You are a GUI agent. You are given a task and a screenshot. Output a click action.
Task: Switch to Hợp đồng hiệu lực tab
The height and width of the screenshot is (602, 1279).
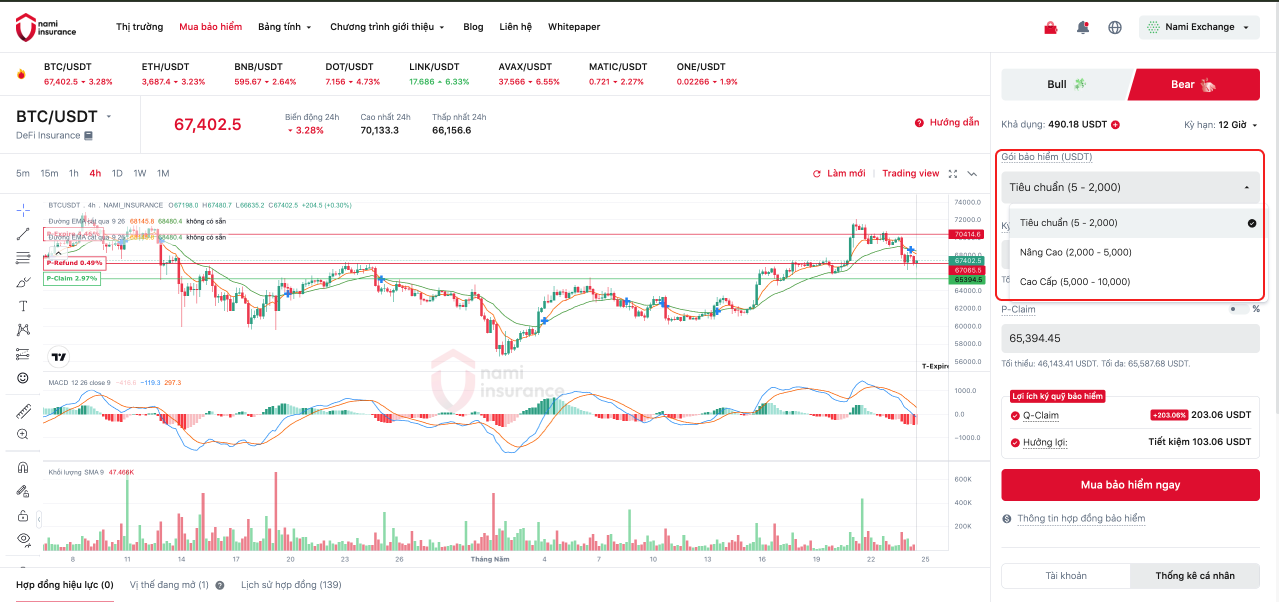(x=65, y=585)
